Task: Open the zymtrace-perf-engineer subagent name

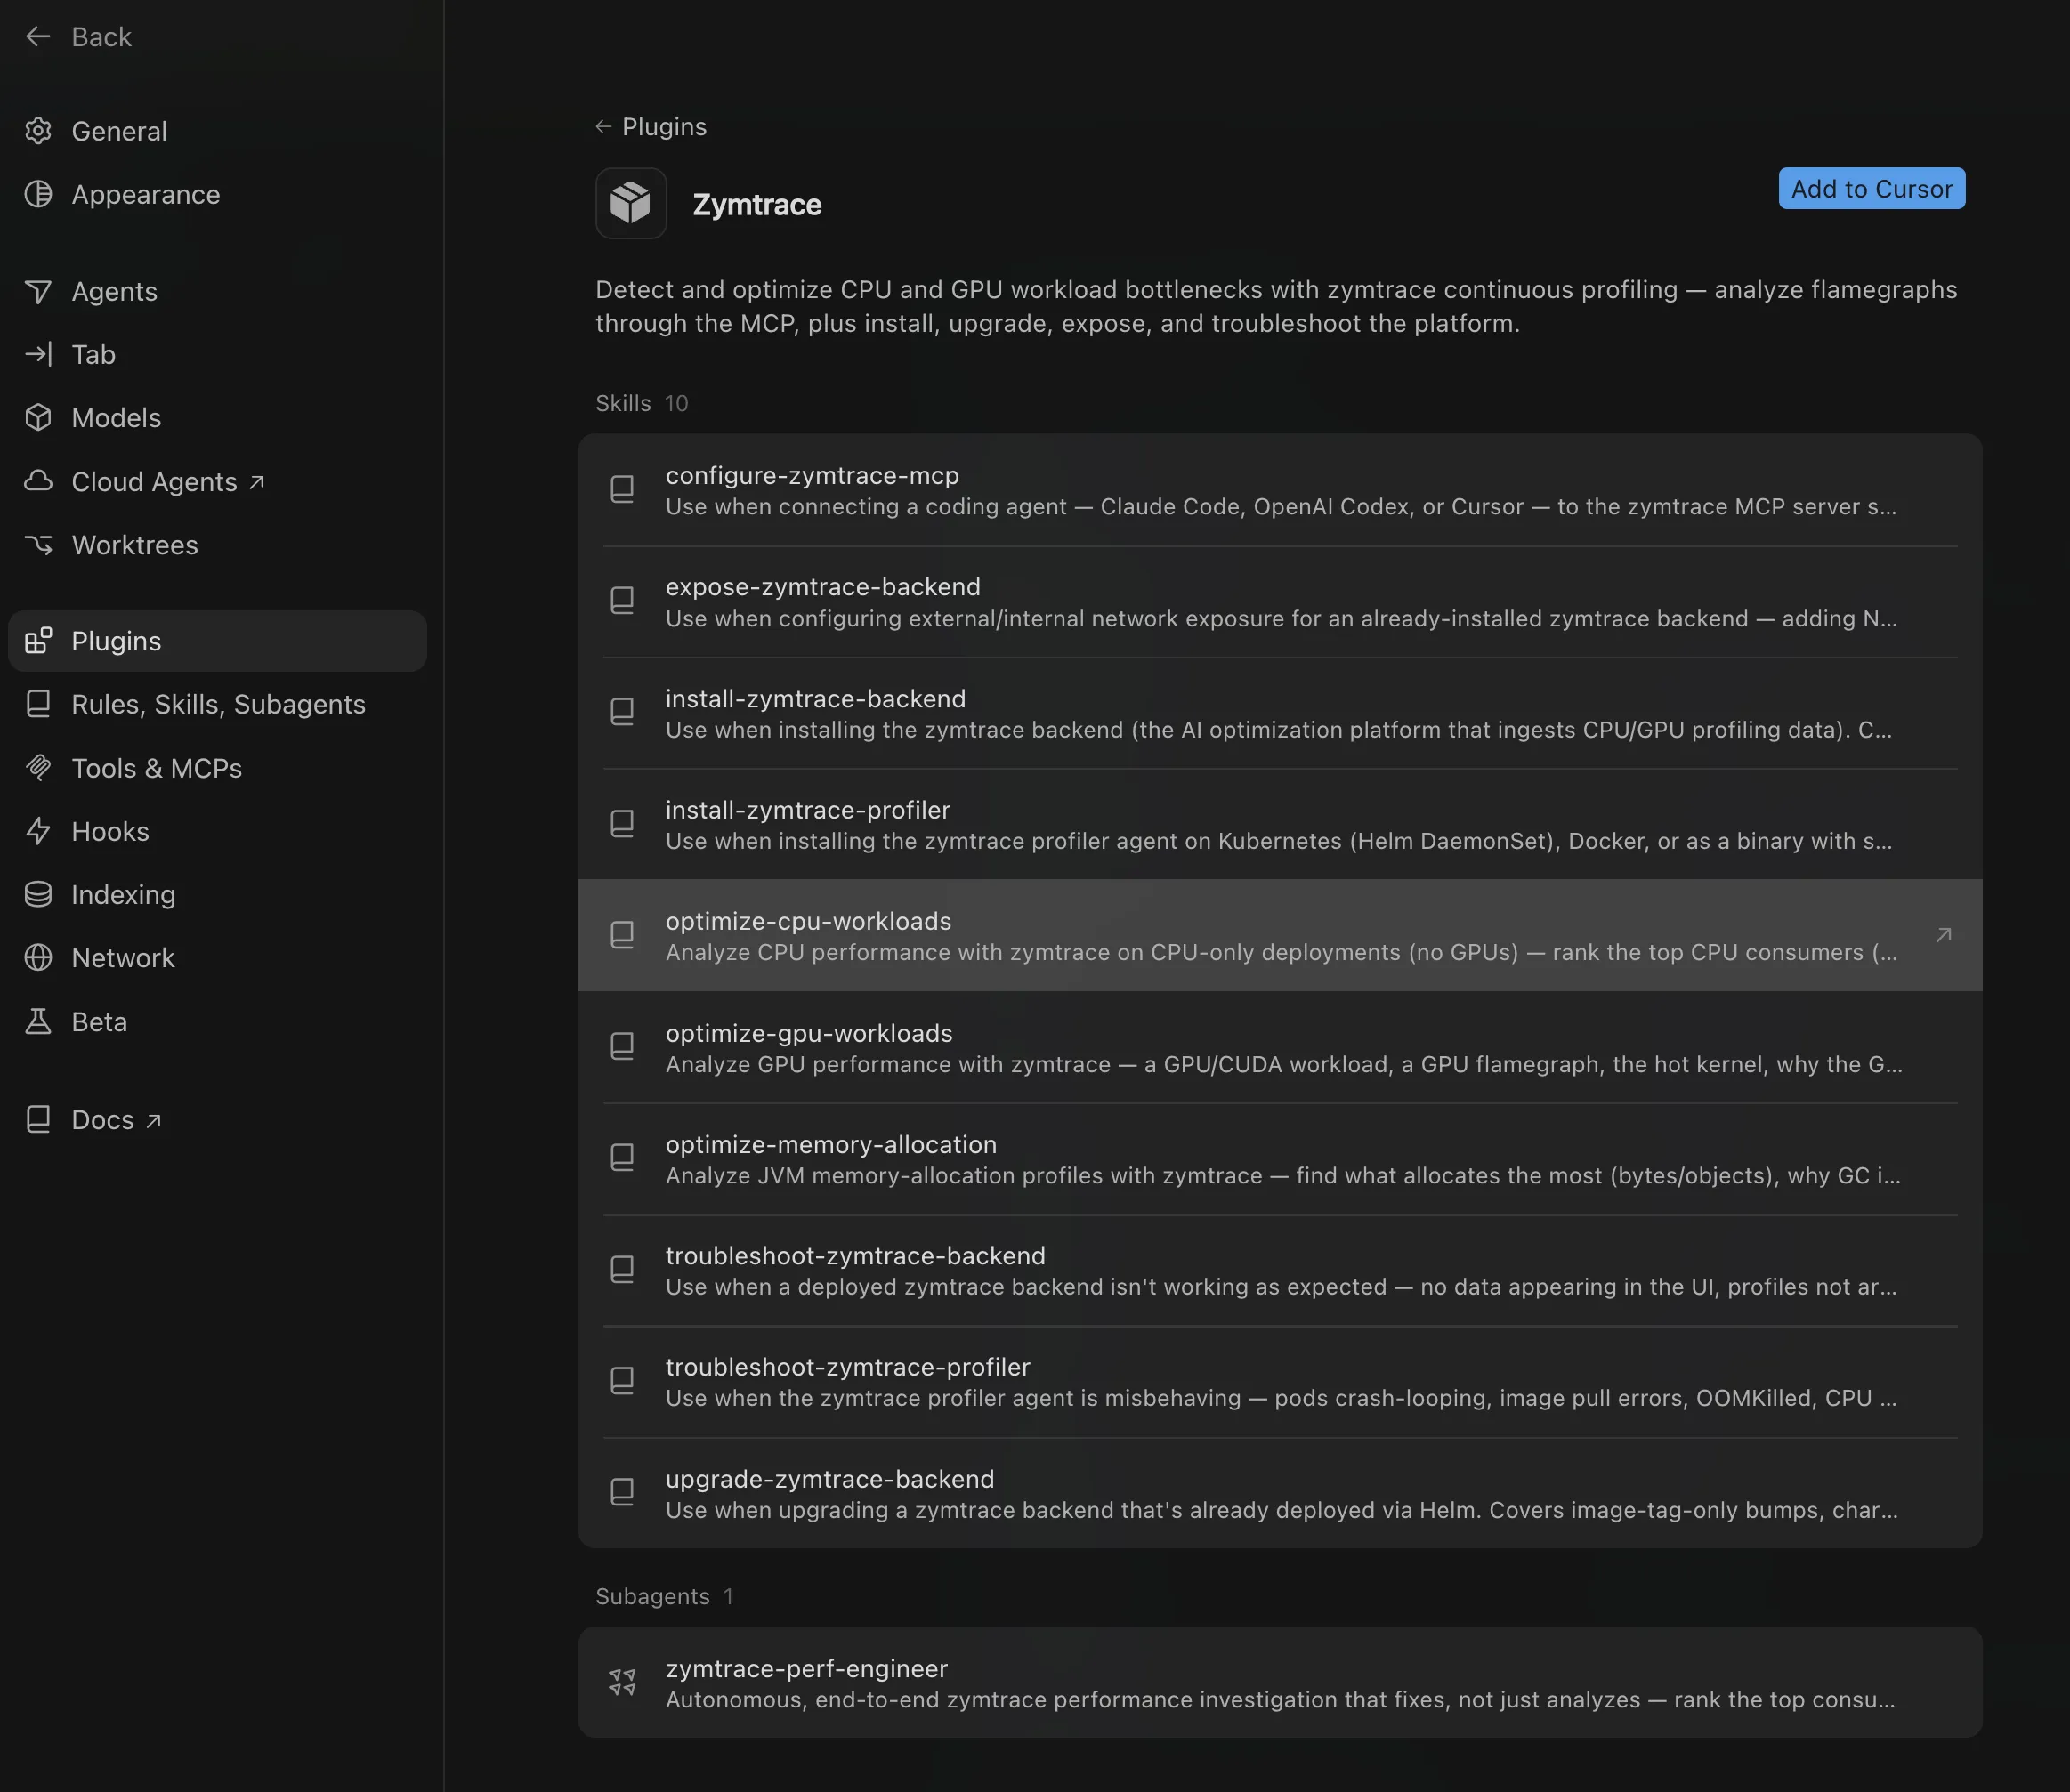Action: pos(807,1668)
